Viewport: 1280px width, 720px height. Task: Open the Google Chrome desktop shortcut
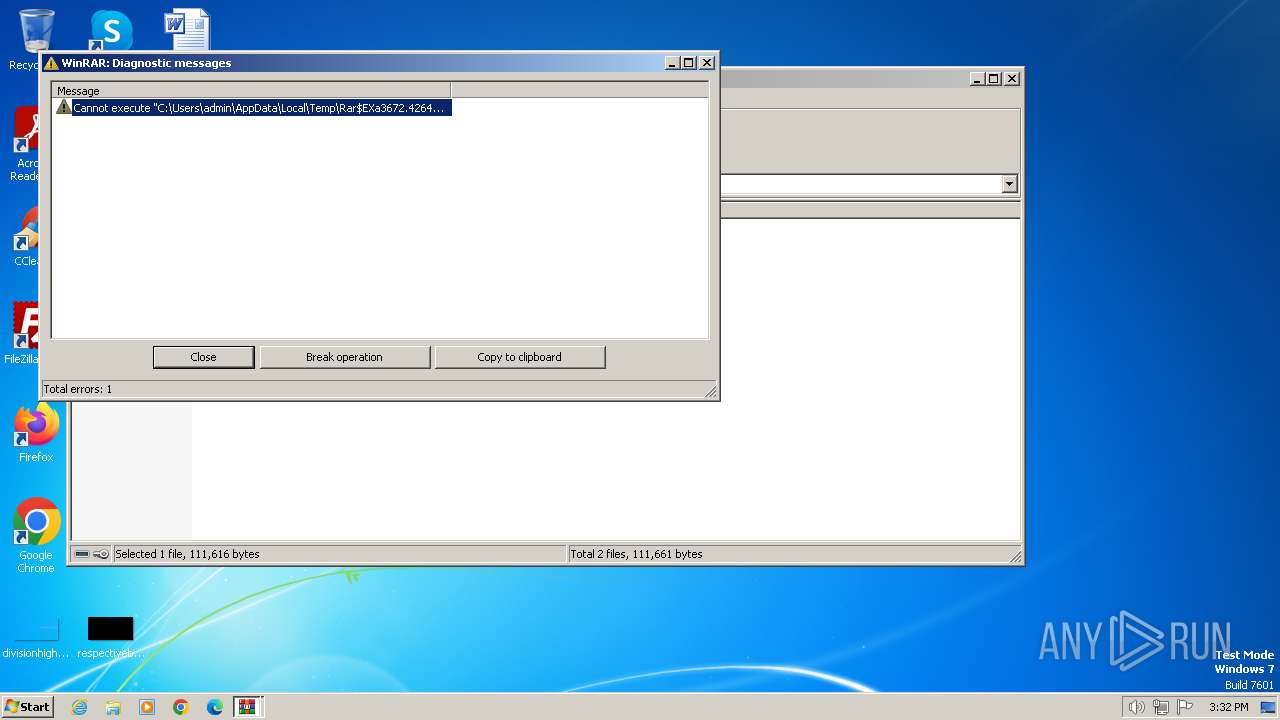point(36,536)
